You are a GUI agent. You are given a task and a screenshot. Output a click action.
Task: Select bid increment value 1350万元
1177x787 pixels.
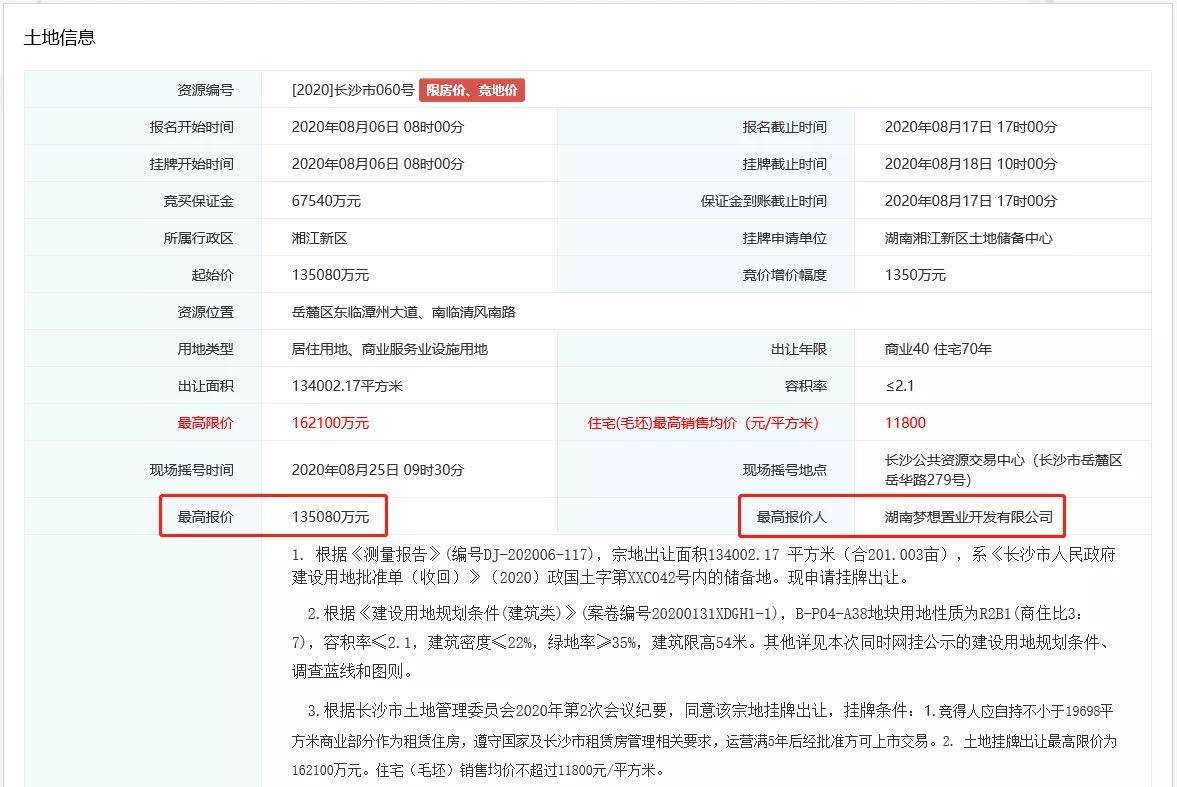915,275
